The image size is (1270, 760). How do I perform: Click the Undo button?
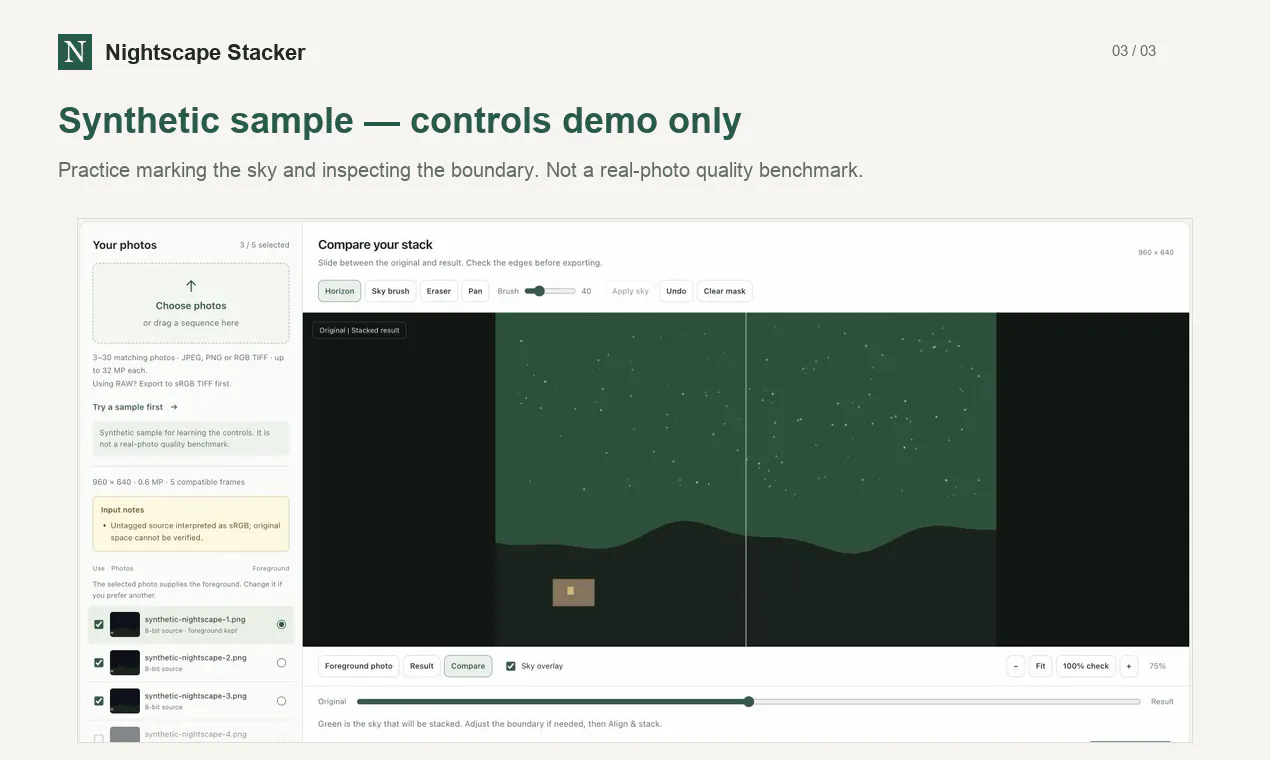coord(676,291)
